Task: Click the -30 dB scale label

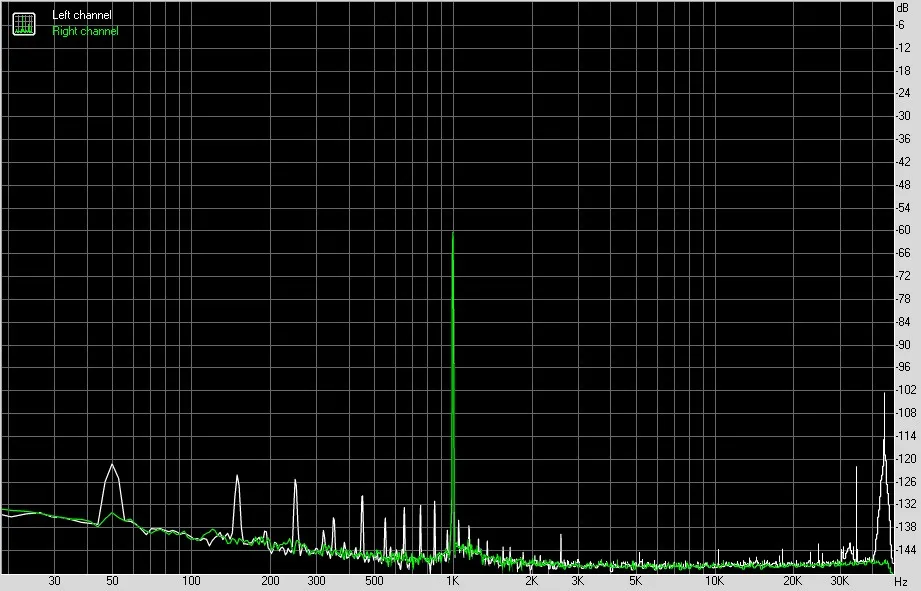Action: click(903, 116)
